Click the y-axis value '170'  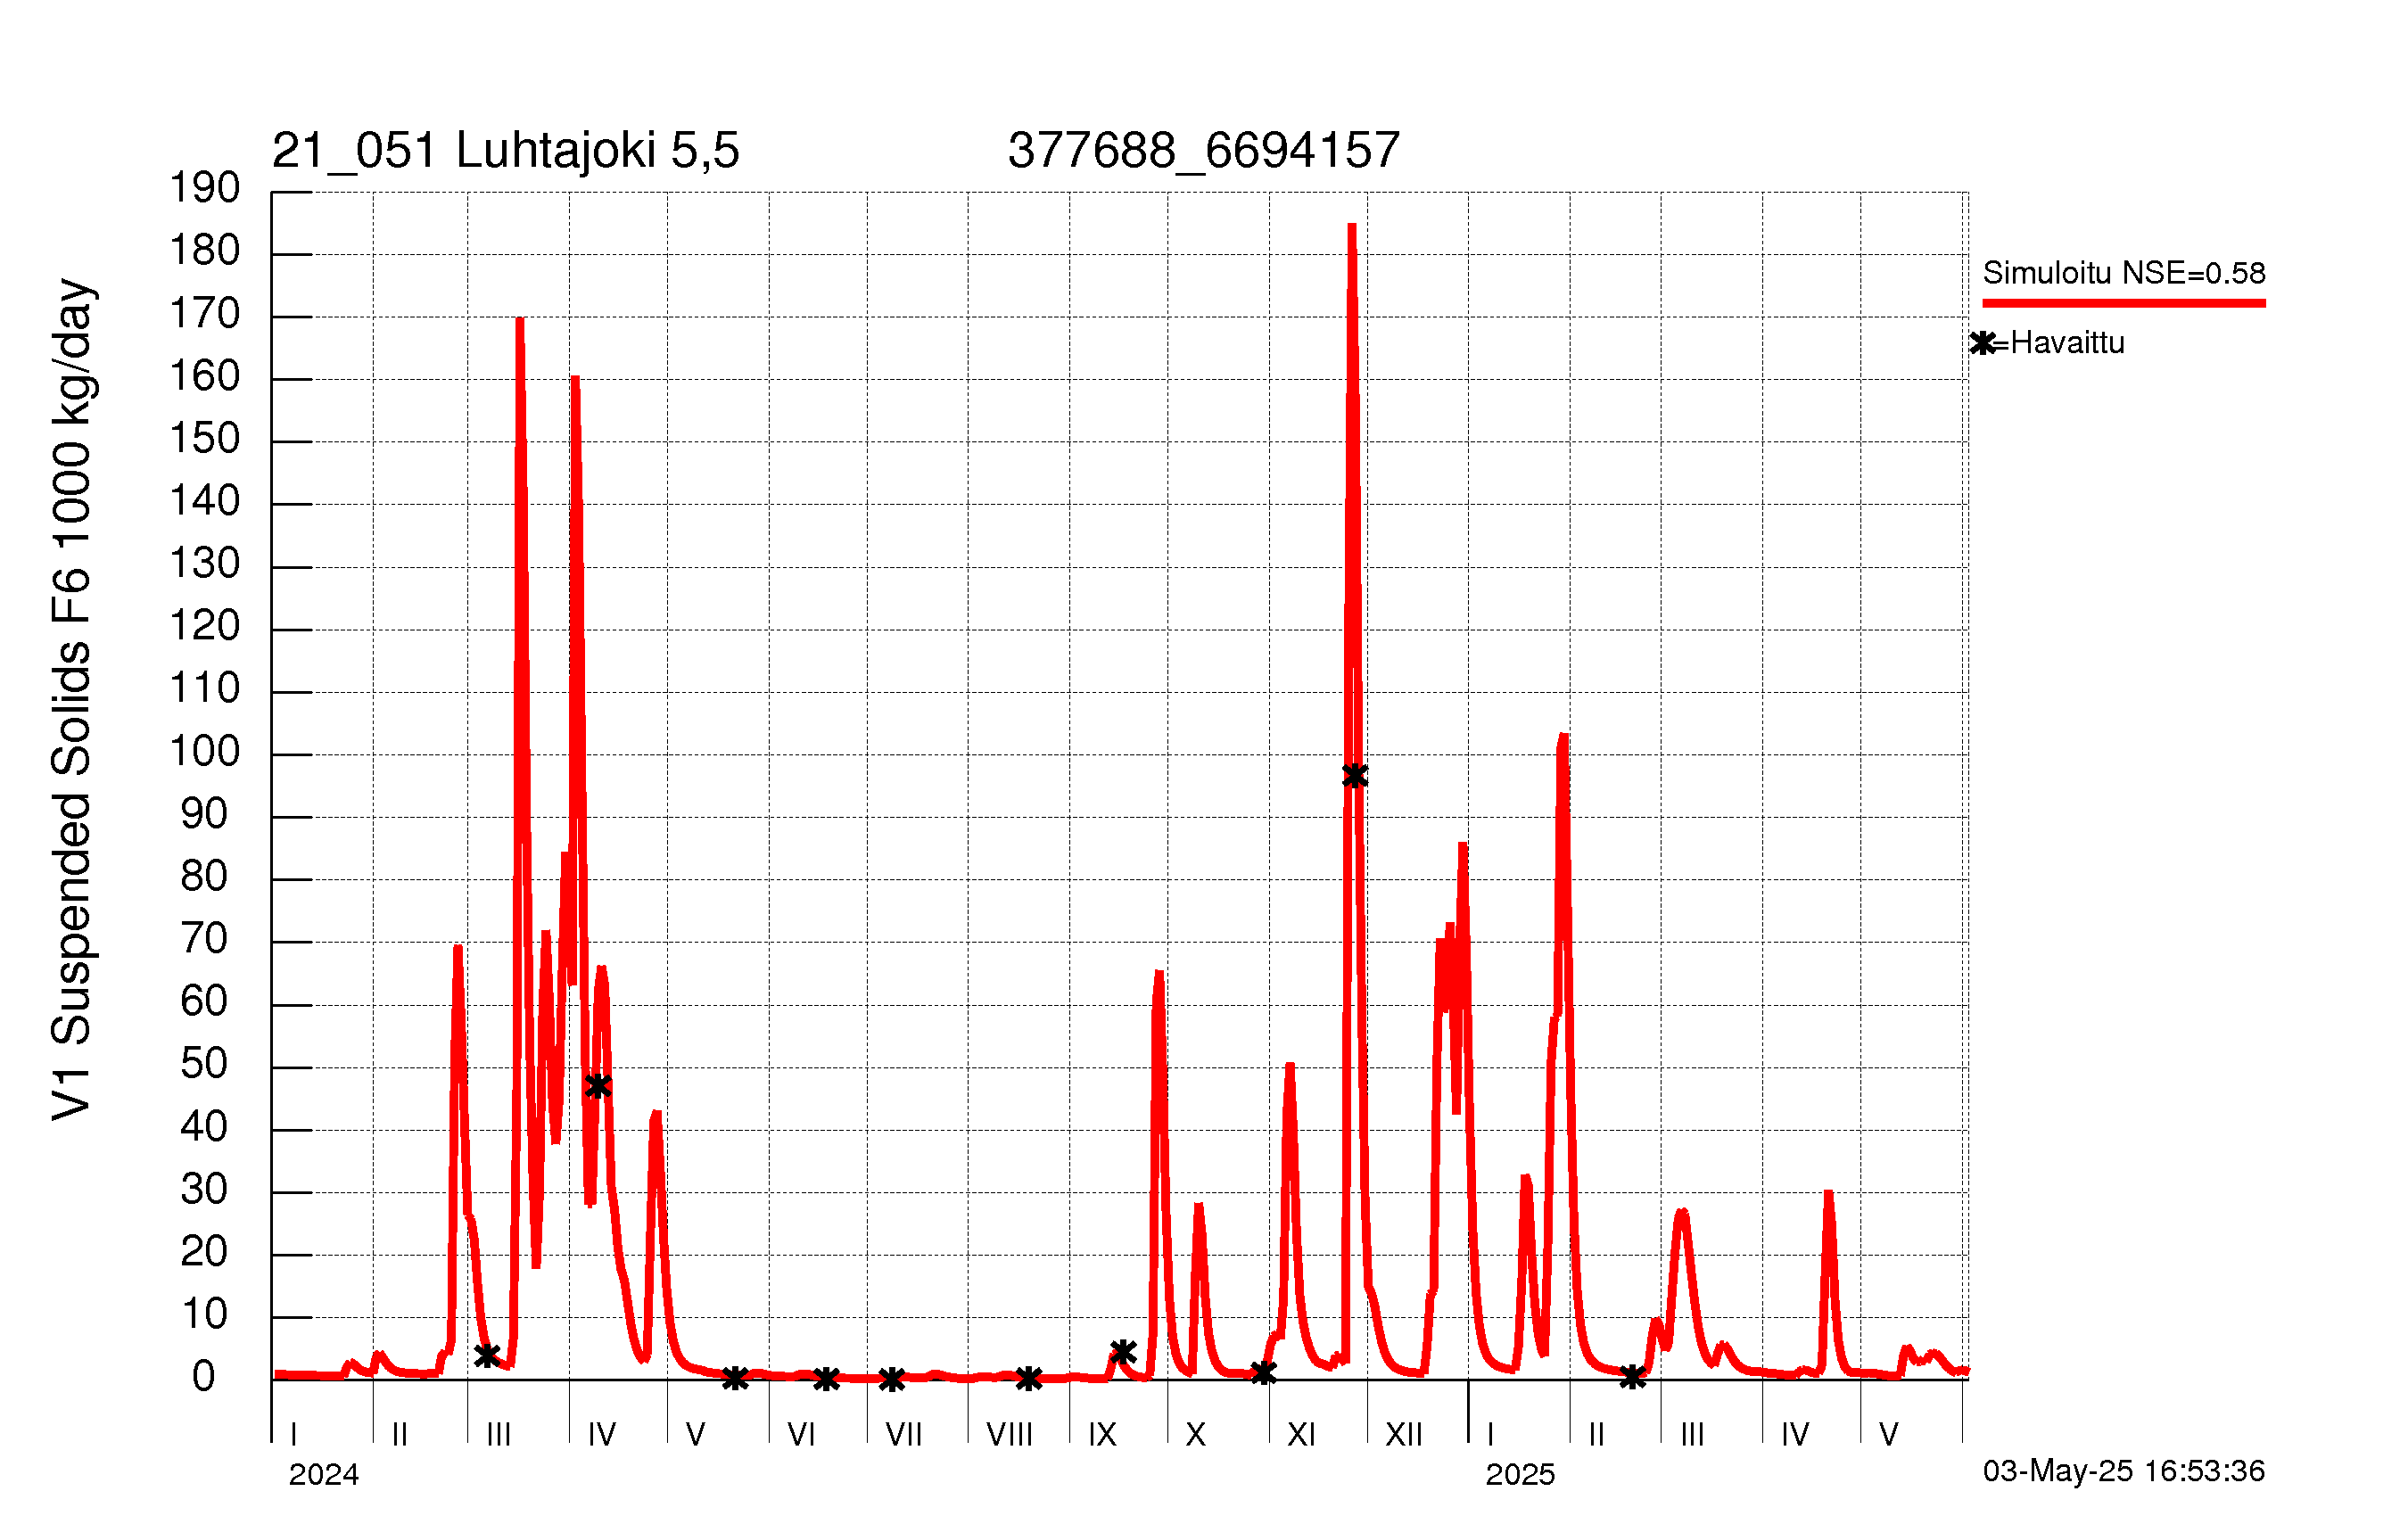click(204, 314)
